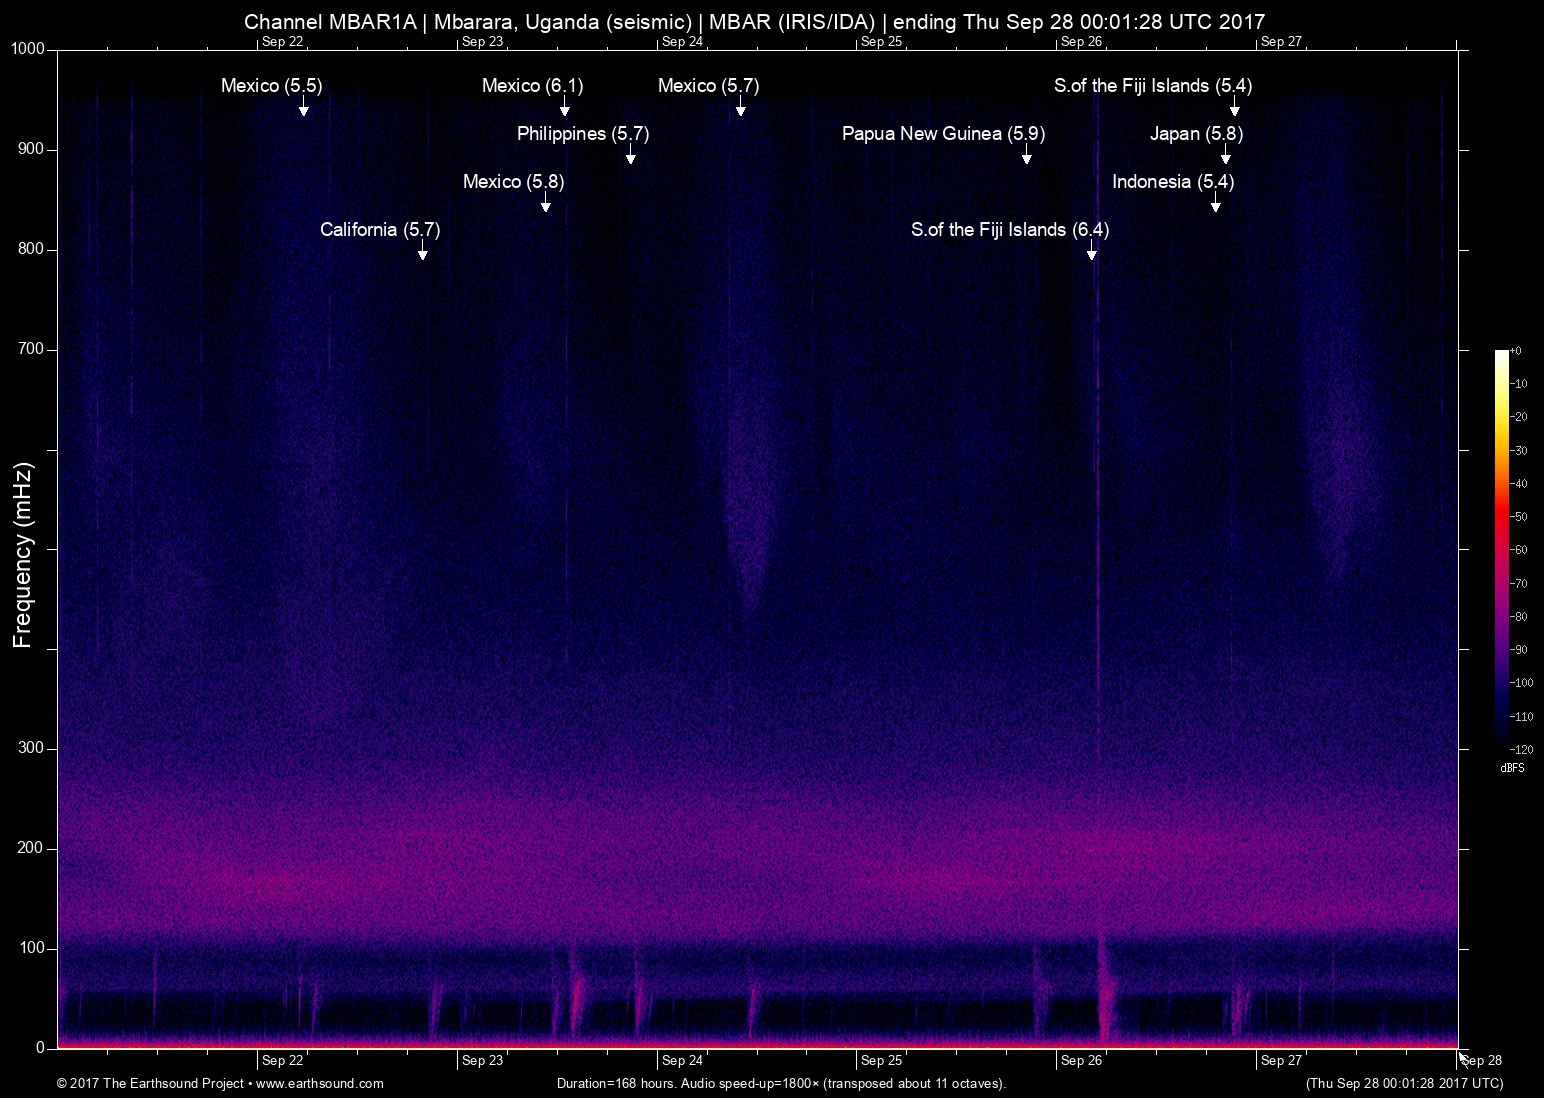This screenshot has height=1098, width=1544.
Task: Click the Philippines (5.7) event marker
Action: tap(581, 133)
